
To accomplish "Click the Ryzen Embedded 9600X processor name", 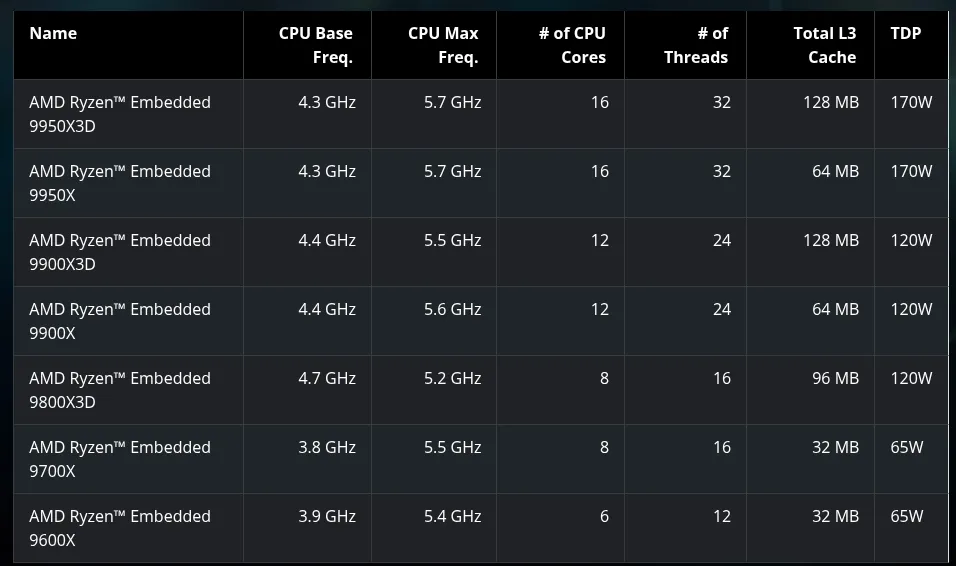I will 120,528.
